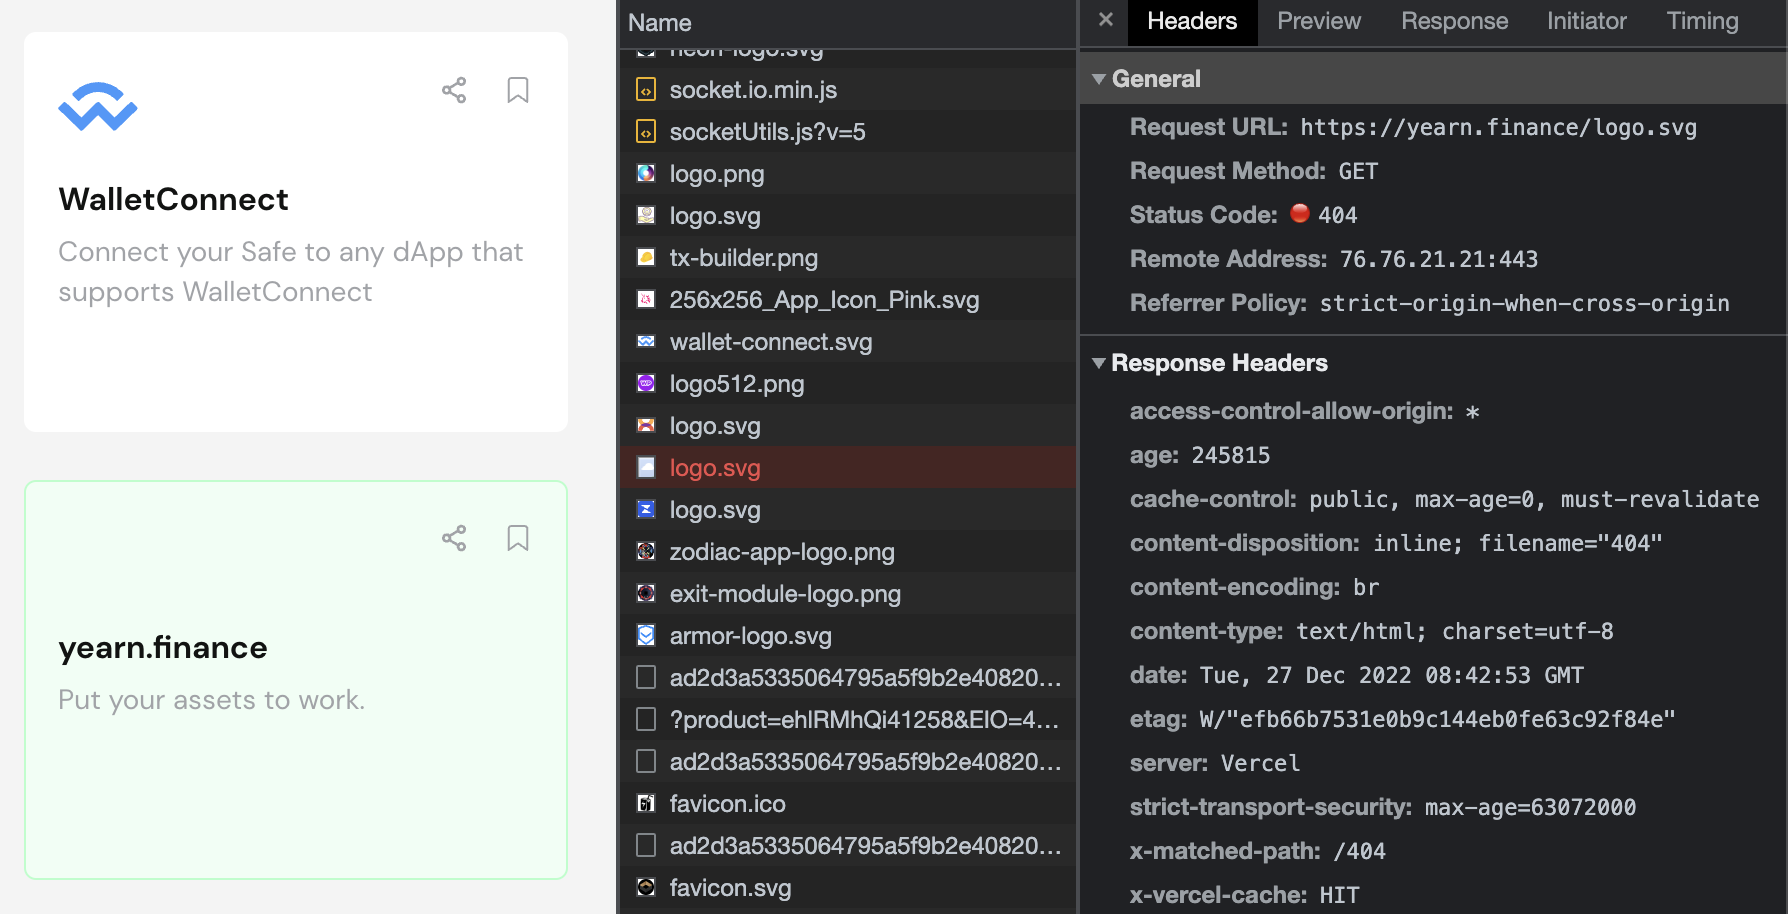
Task: Share the yearn.finance app
Action: tap(454, 538)
